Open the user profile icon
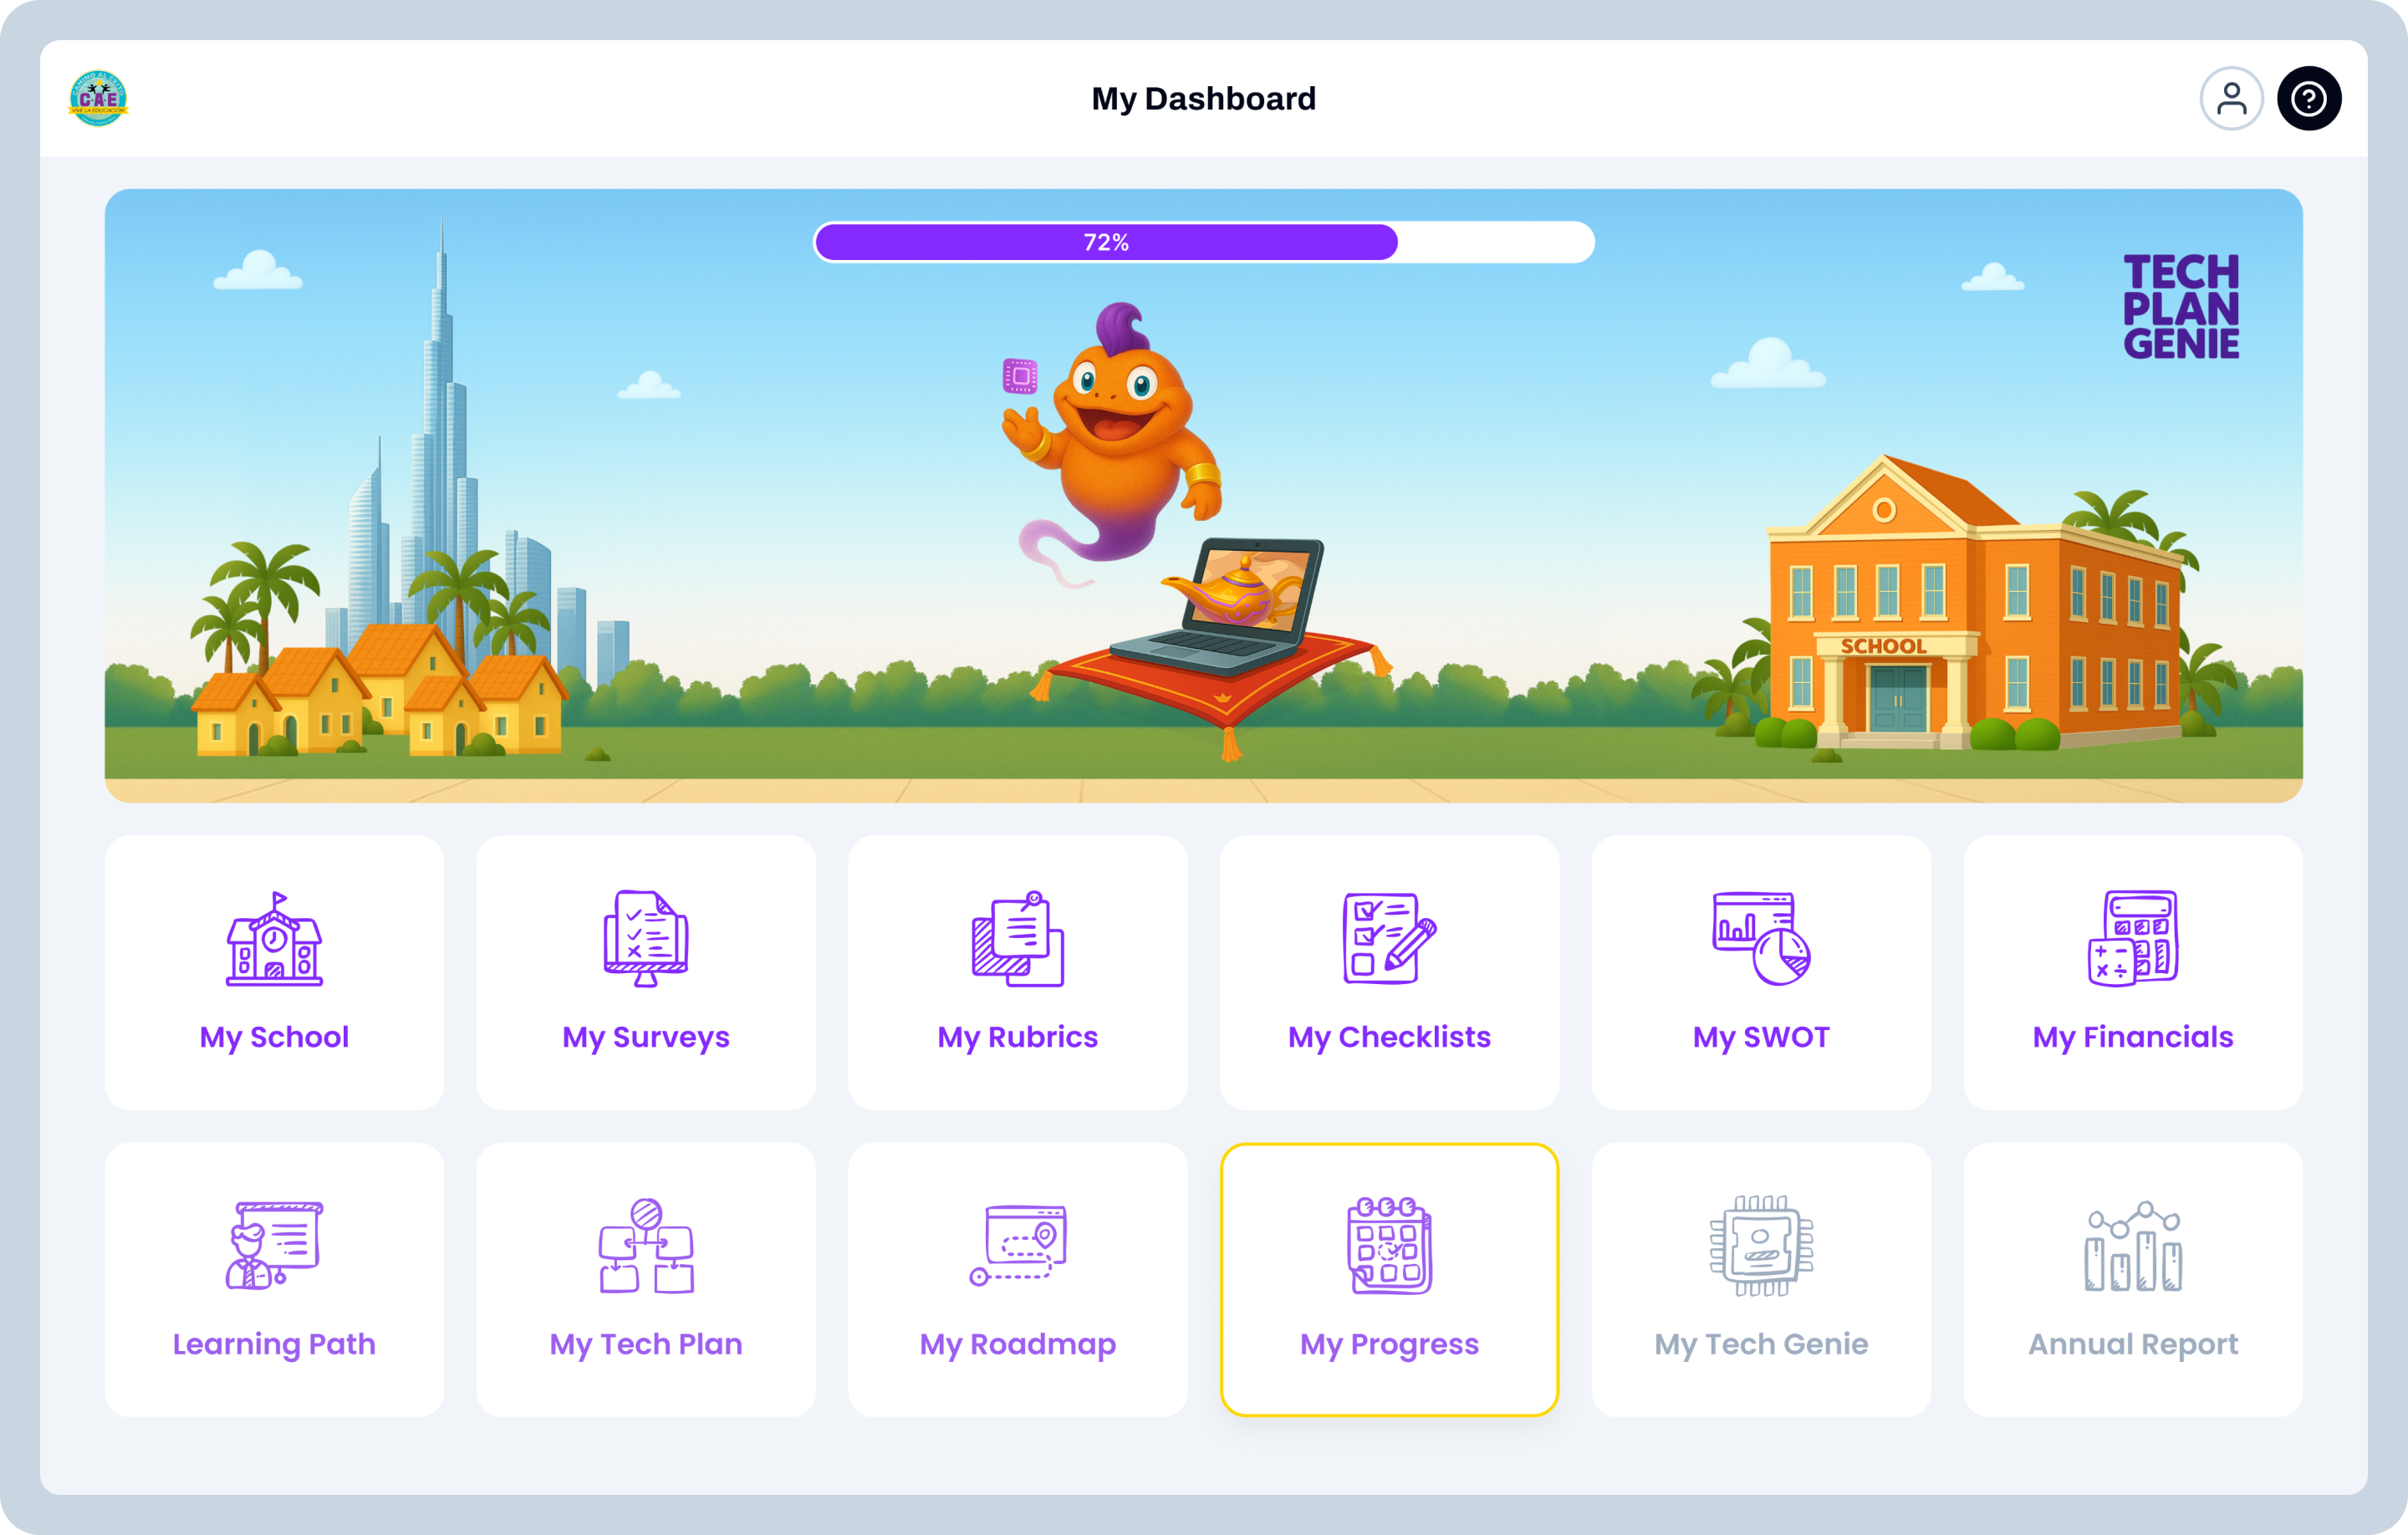Viewport: 2408px width, 1535px height. (x=2231, y=99)
